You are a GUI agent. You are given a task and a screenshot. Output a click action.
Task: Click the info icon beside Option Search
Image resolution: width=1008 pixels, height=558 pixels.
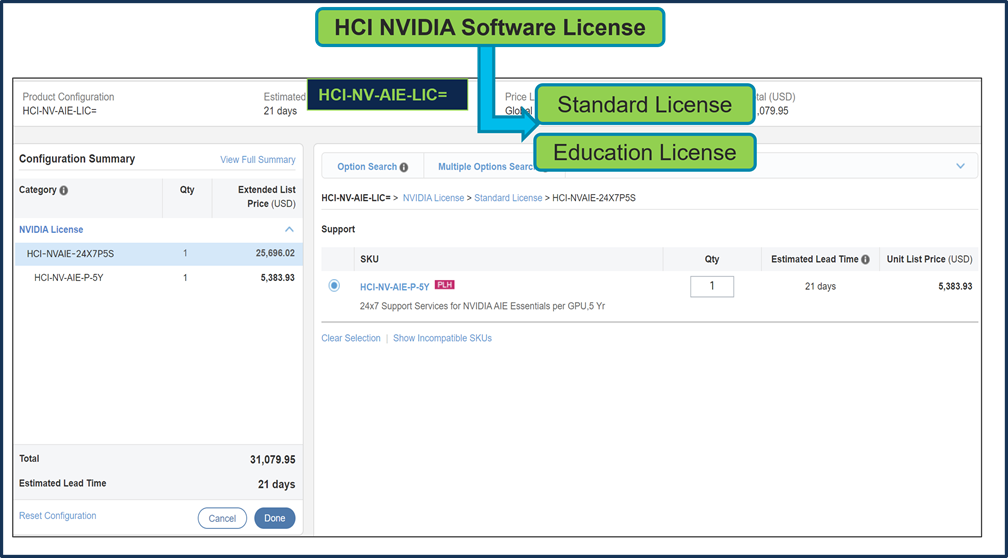point(404,167)
